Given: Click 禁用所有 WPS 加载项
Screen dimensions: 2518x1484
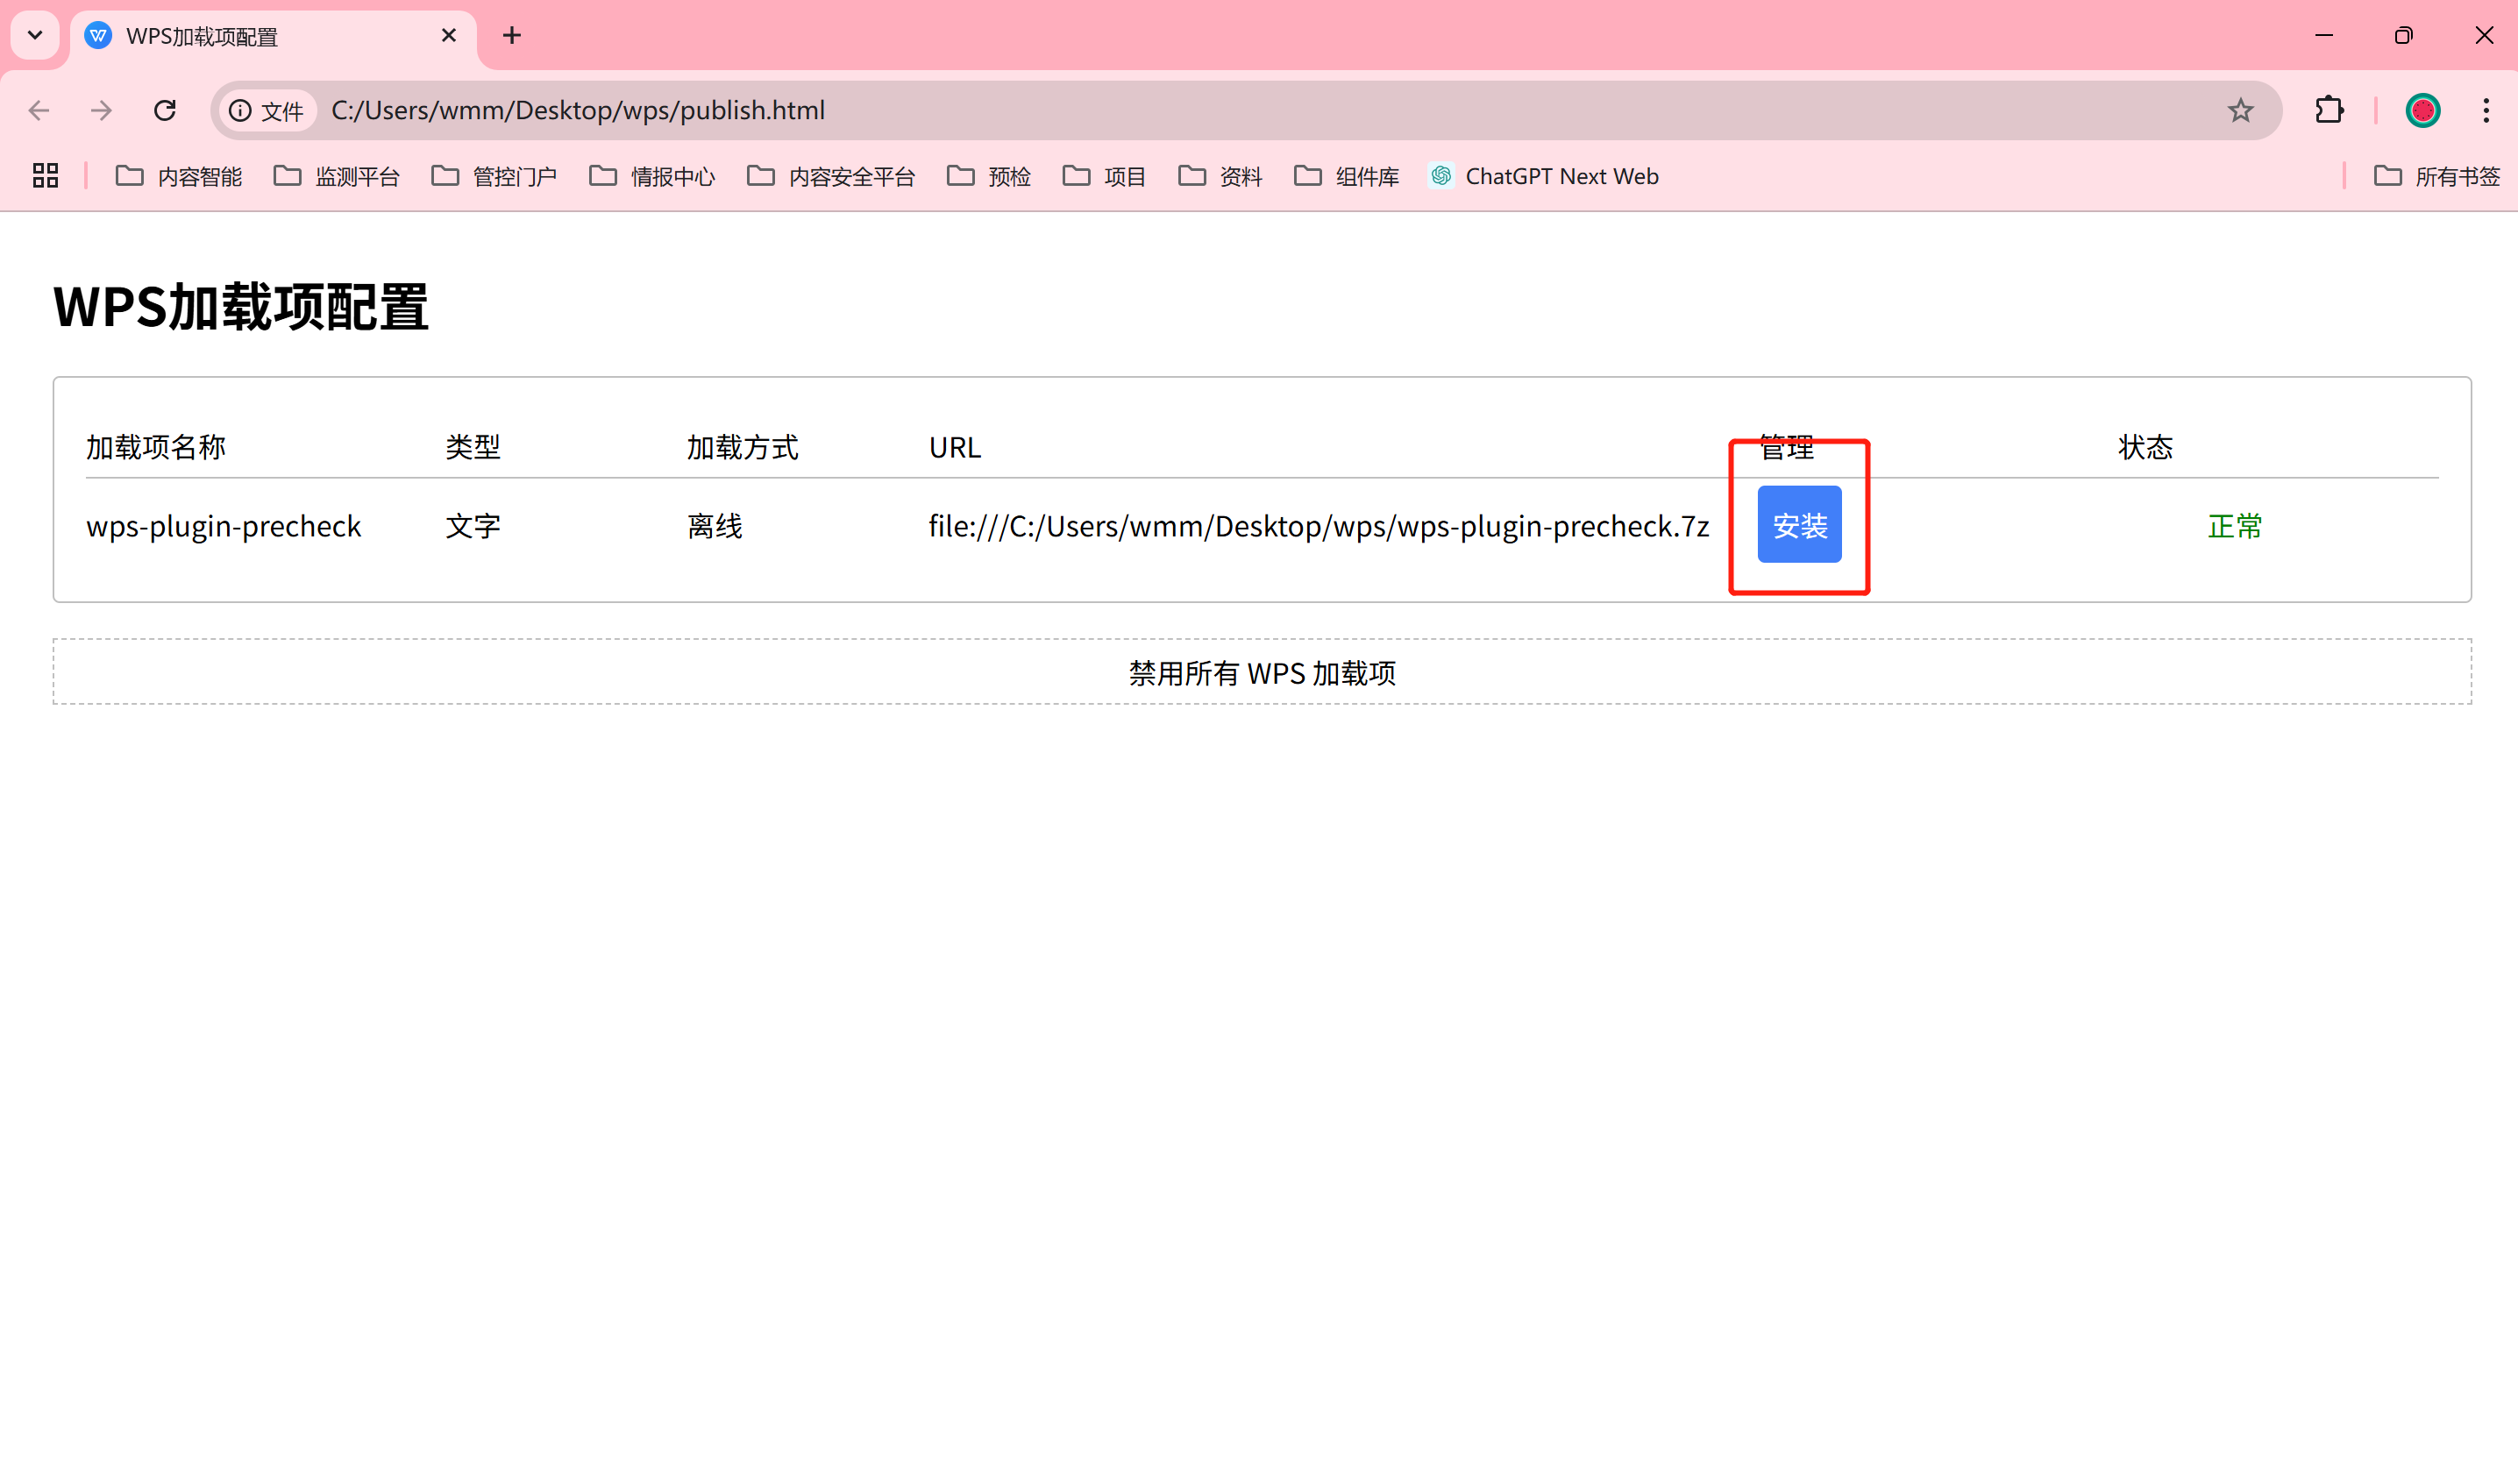Looking at the screenshot, I should [x=1263, y=672].
